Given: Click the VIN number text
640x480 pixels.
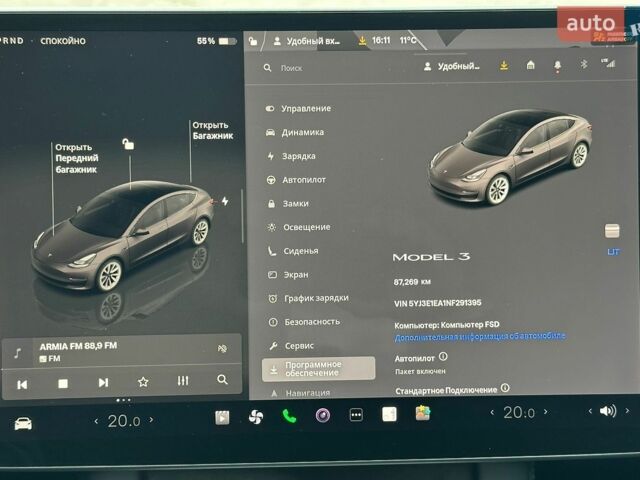Looking at the screenshot, I should click(438, 303).
